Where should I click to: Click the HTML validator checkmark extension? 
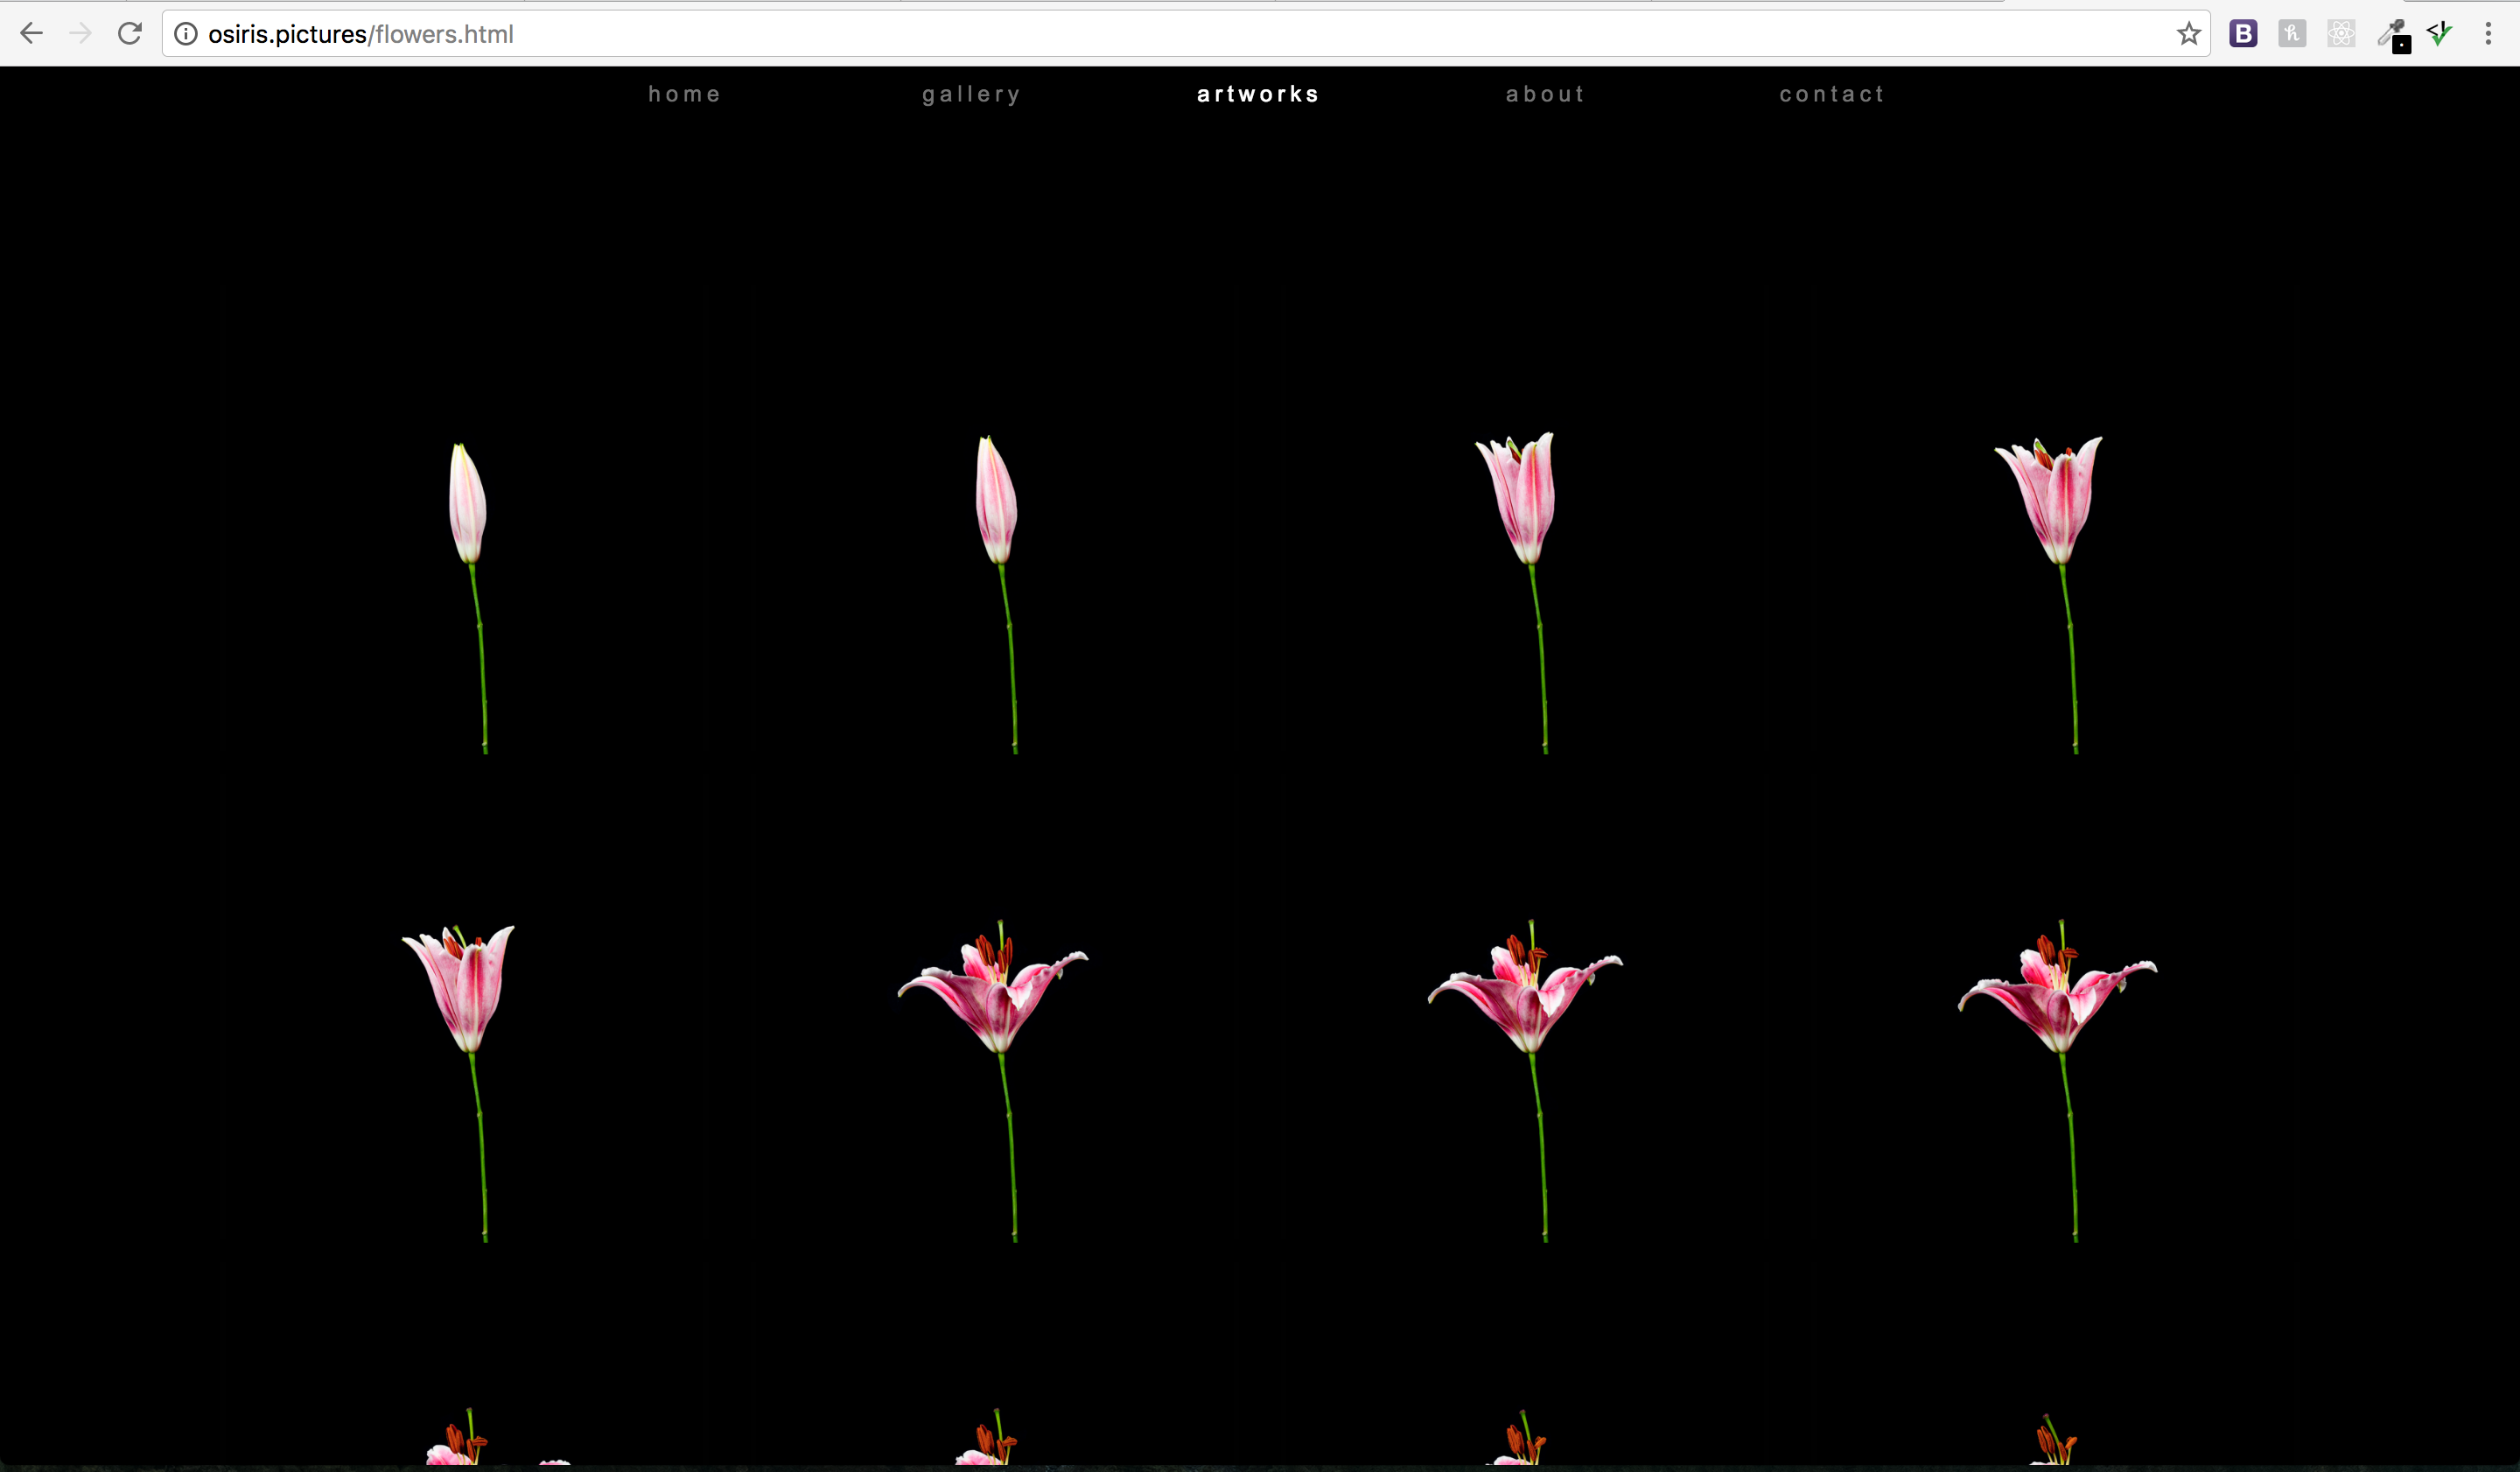tap(2440, 34)
